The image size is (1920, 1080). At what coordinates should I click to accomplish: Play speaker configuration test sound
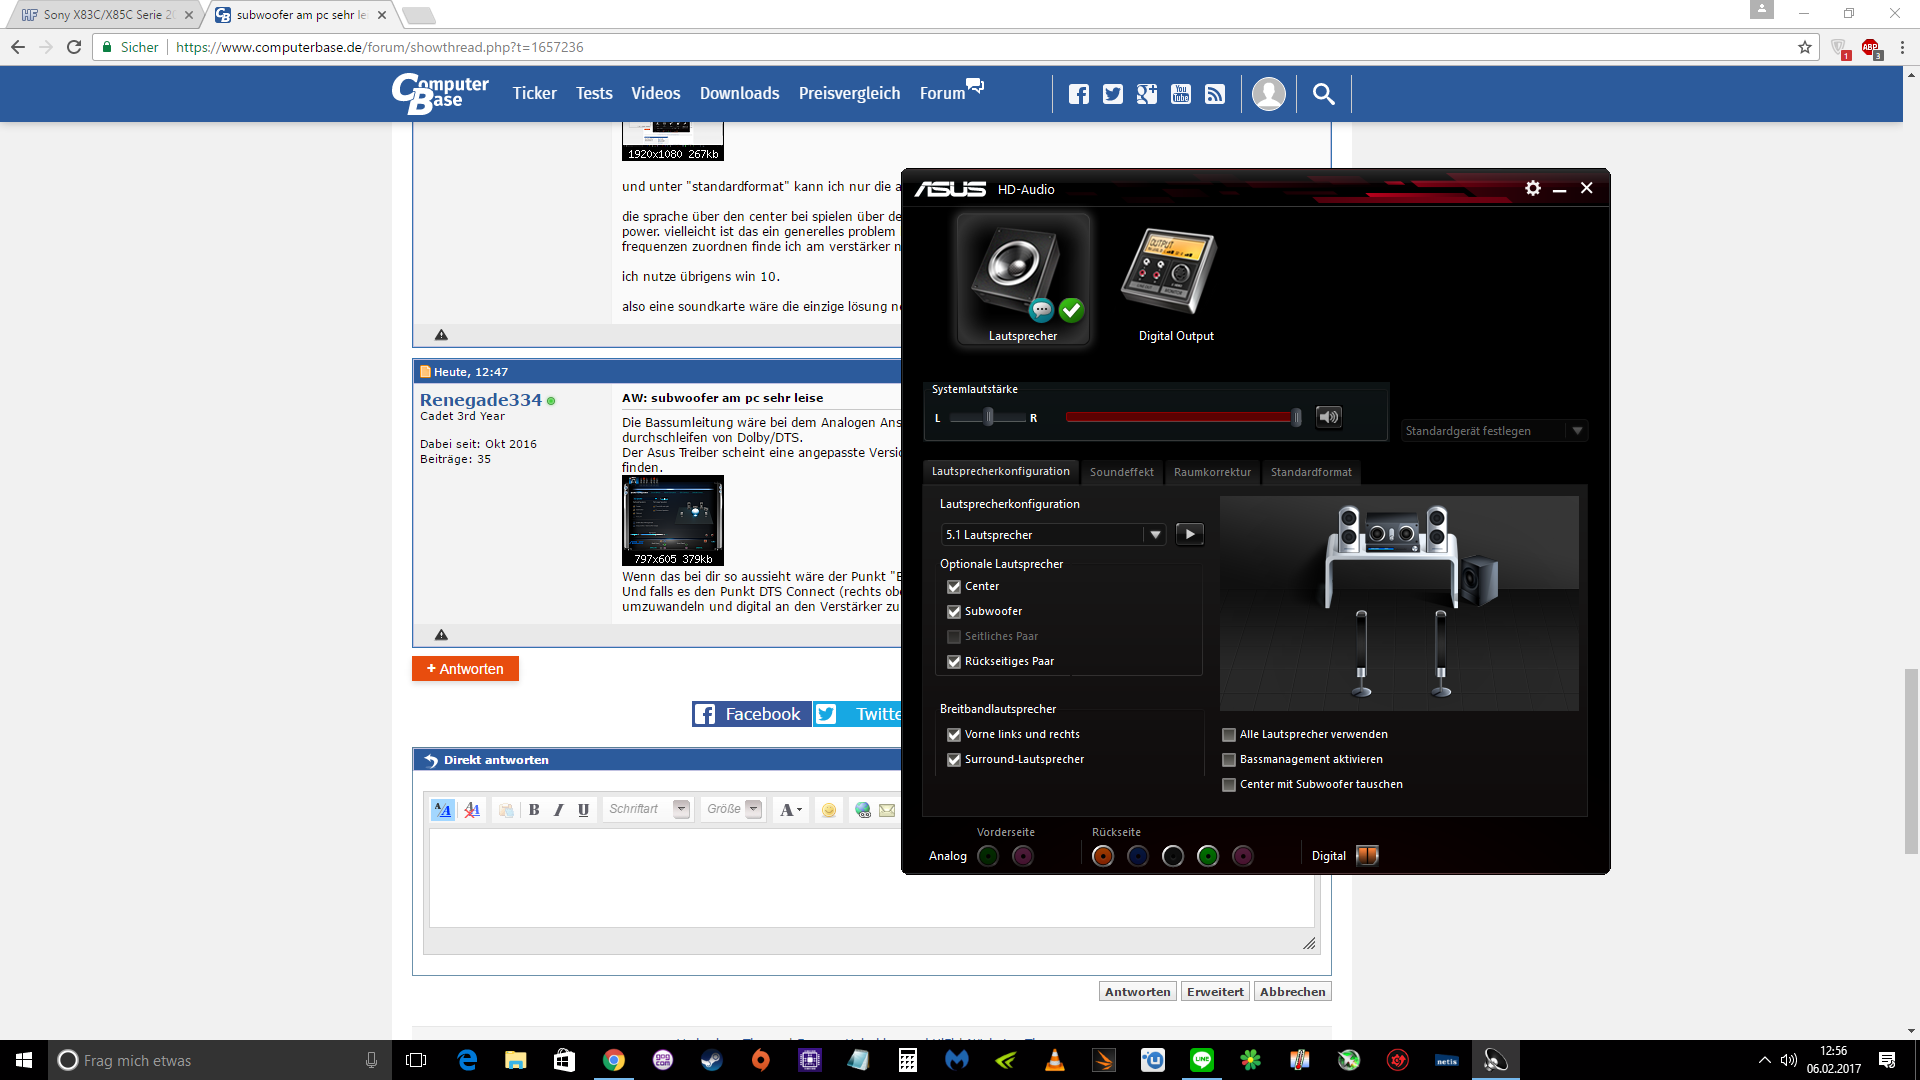[x=1189, y=535]
